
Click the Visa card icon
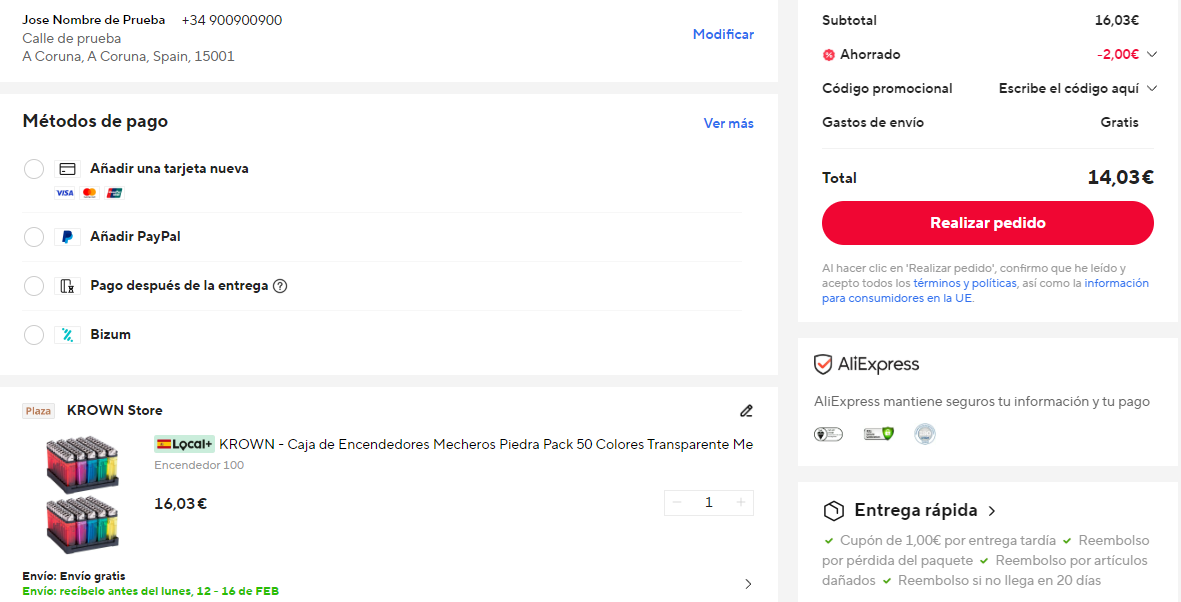[64, 192]
